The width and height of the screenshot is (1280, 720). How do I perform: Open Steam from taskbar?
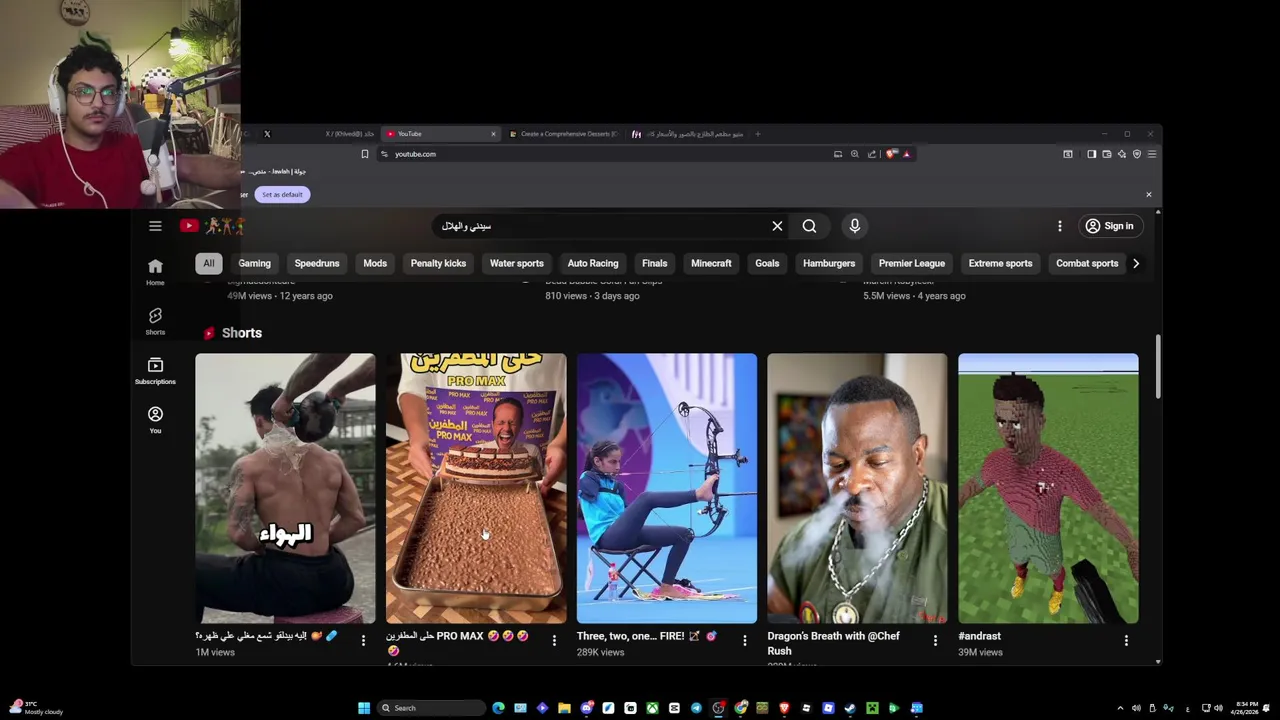tap(849, 708)
